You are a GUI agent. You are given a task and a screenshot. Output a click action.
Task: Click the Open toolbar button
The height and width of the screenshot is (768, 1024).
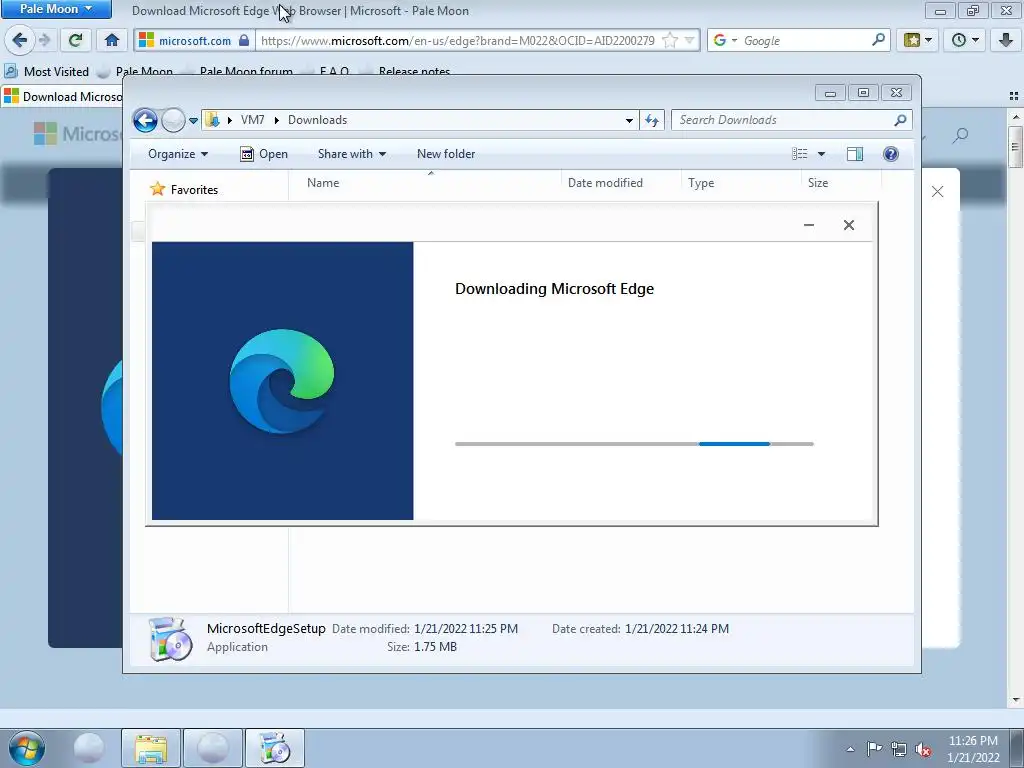pos(264,154)
